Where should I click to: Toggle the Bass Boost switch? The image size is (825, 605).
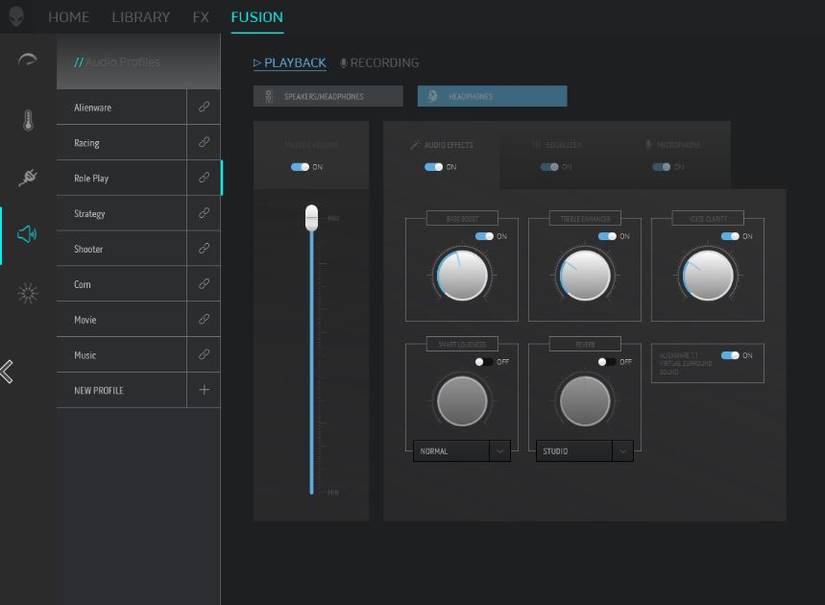(x=484, y=236)
